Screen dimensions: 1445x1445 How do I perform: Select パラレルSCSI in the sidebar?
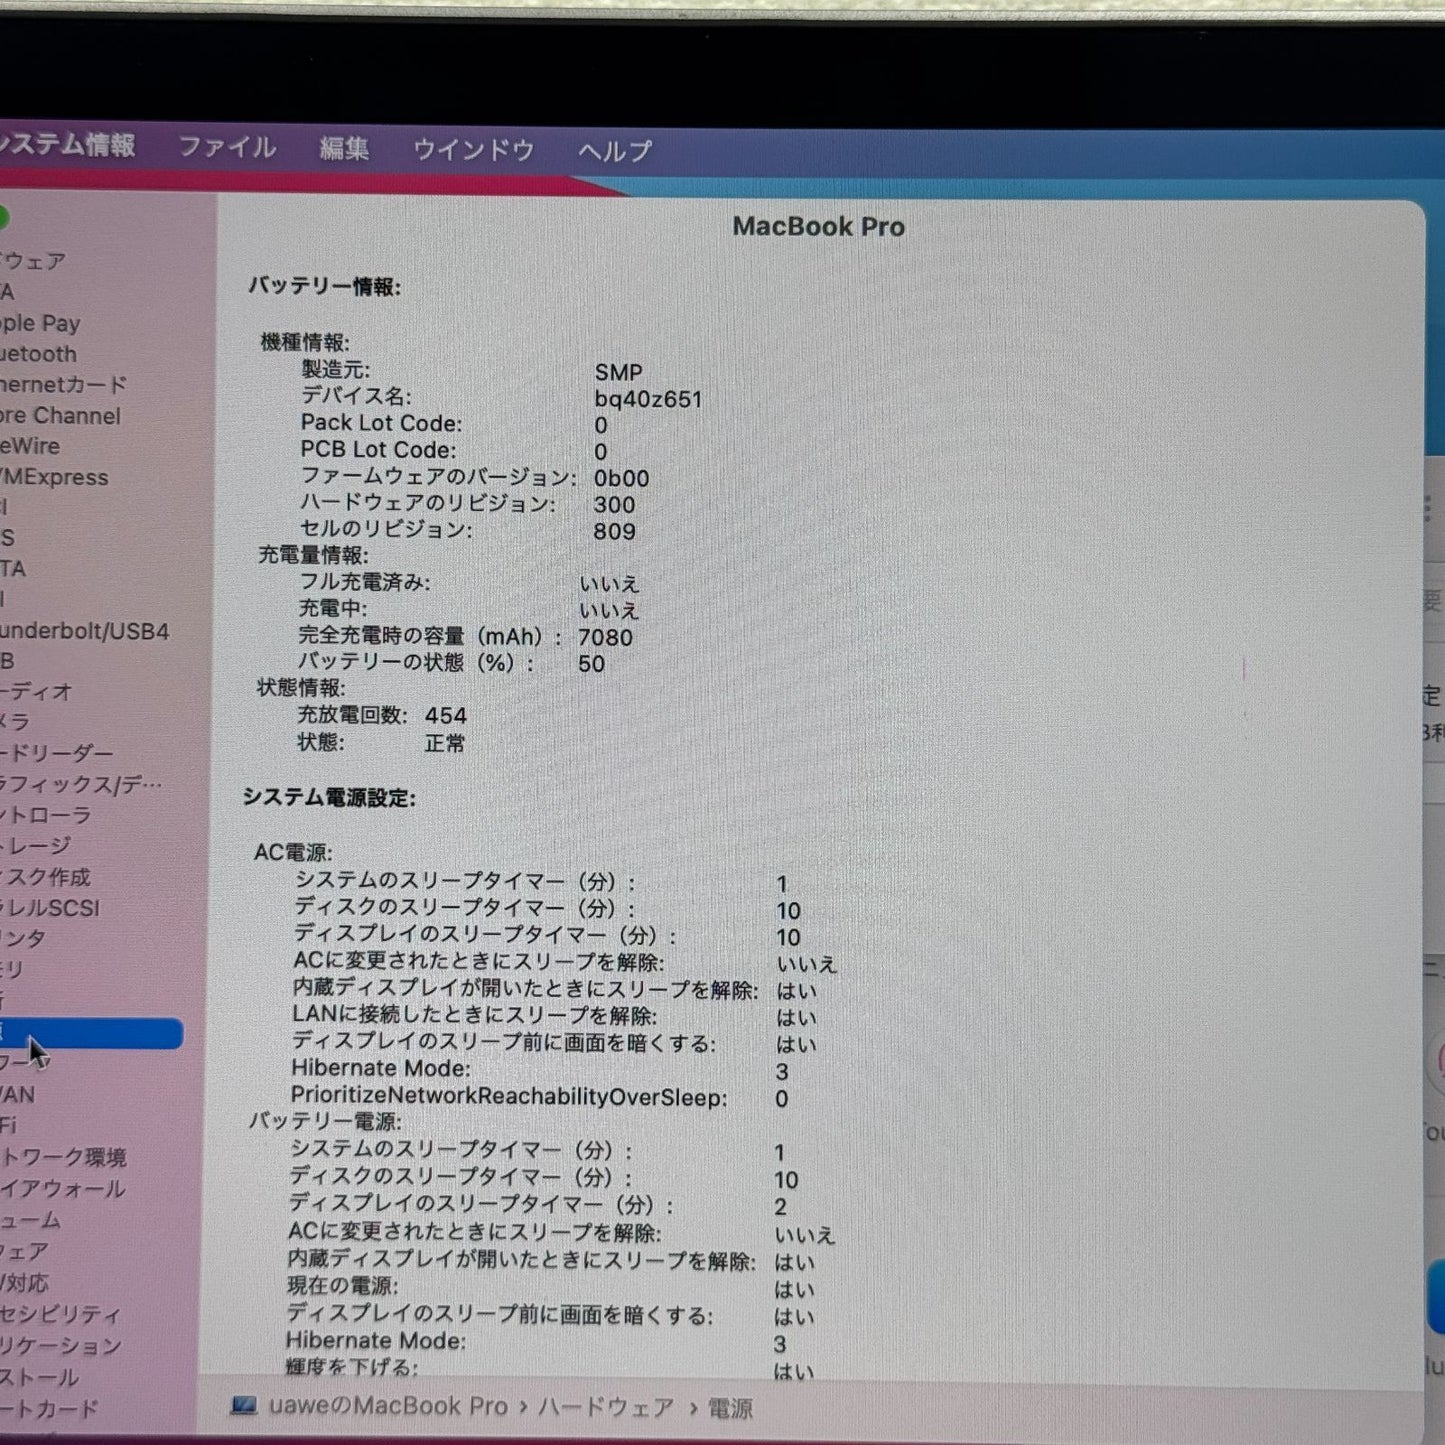click(x=50, y=908)
